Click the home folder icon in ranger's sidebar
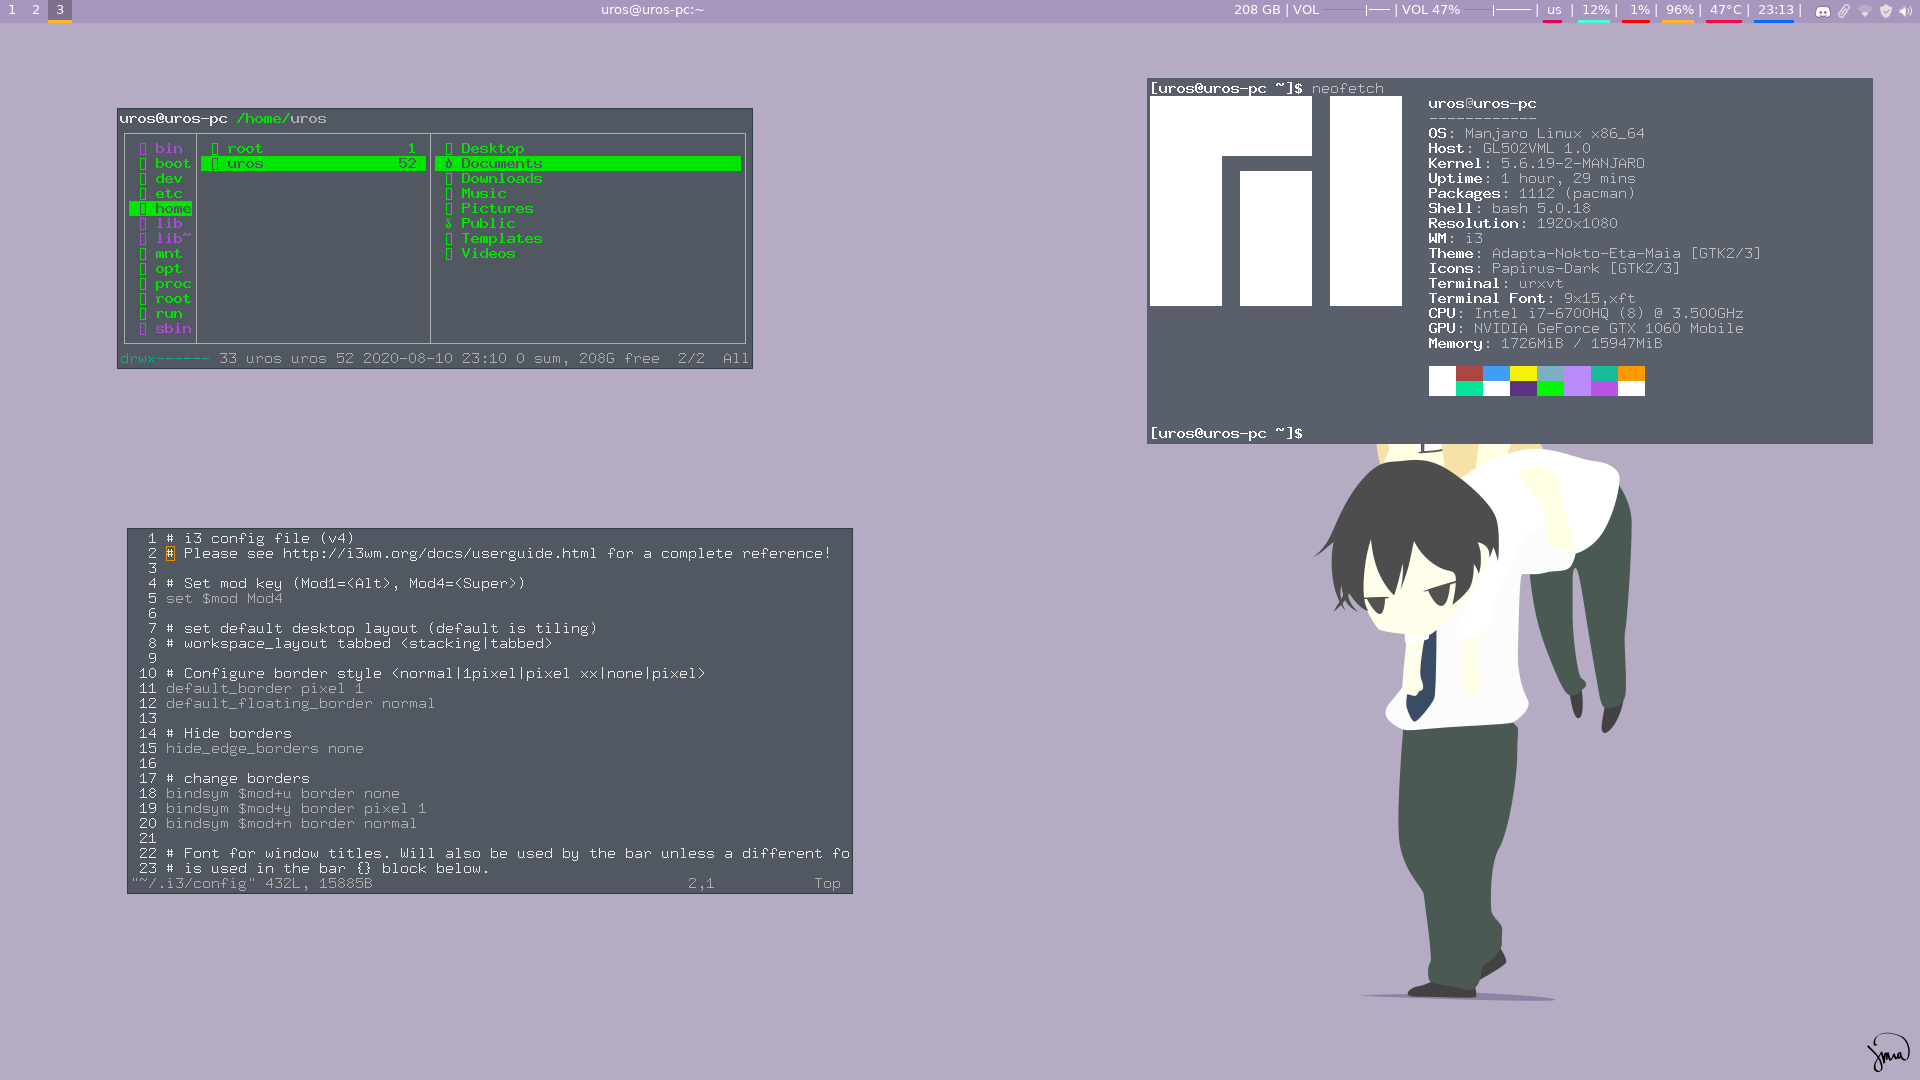1920x1080 pixels. 143,208
